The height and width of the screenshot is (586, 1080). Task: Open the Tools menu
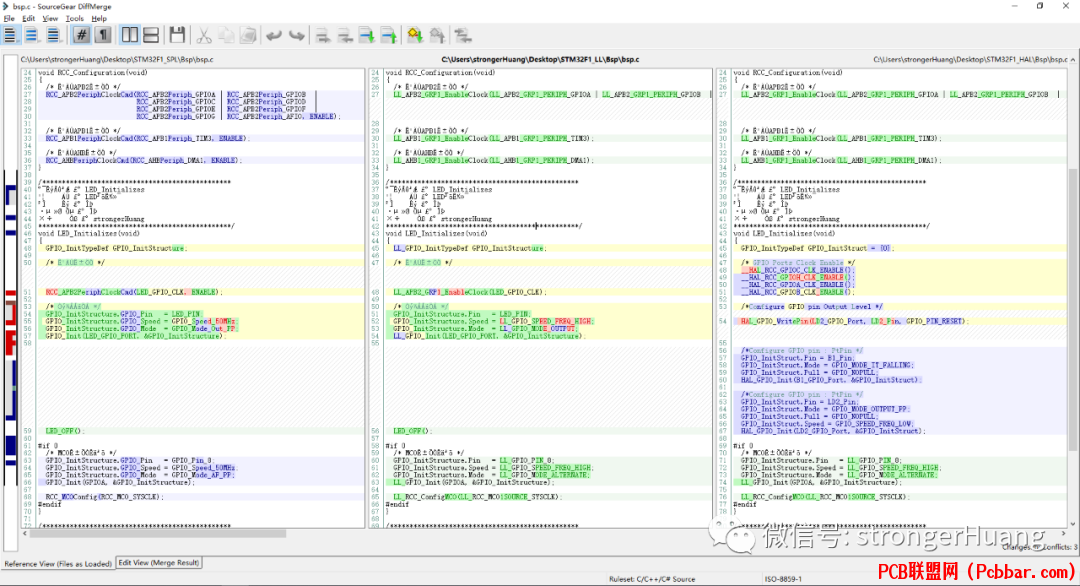point(74,19)
